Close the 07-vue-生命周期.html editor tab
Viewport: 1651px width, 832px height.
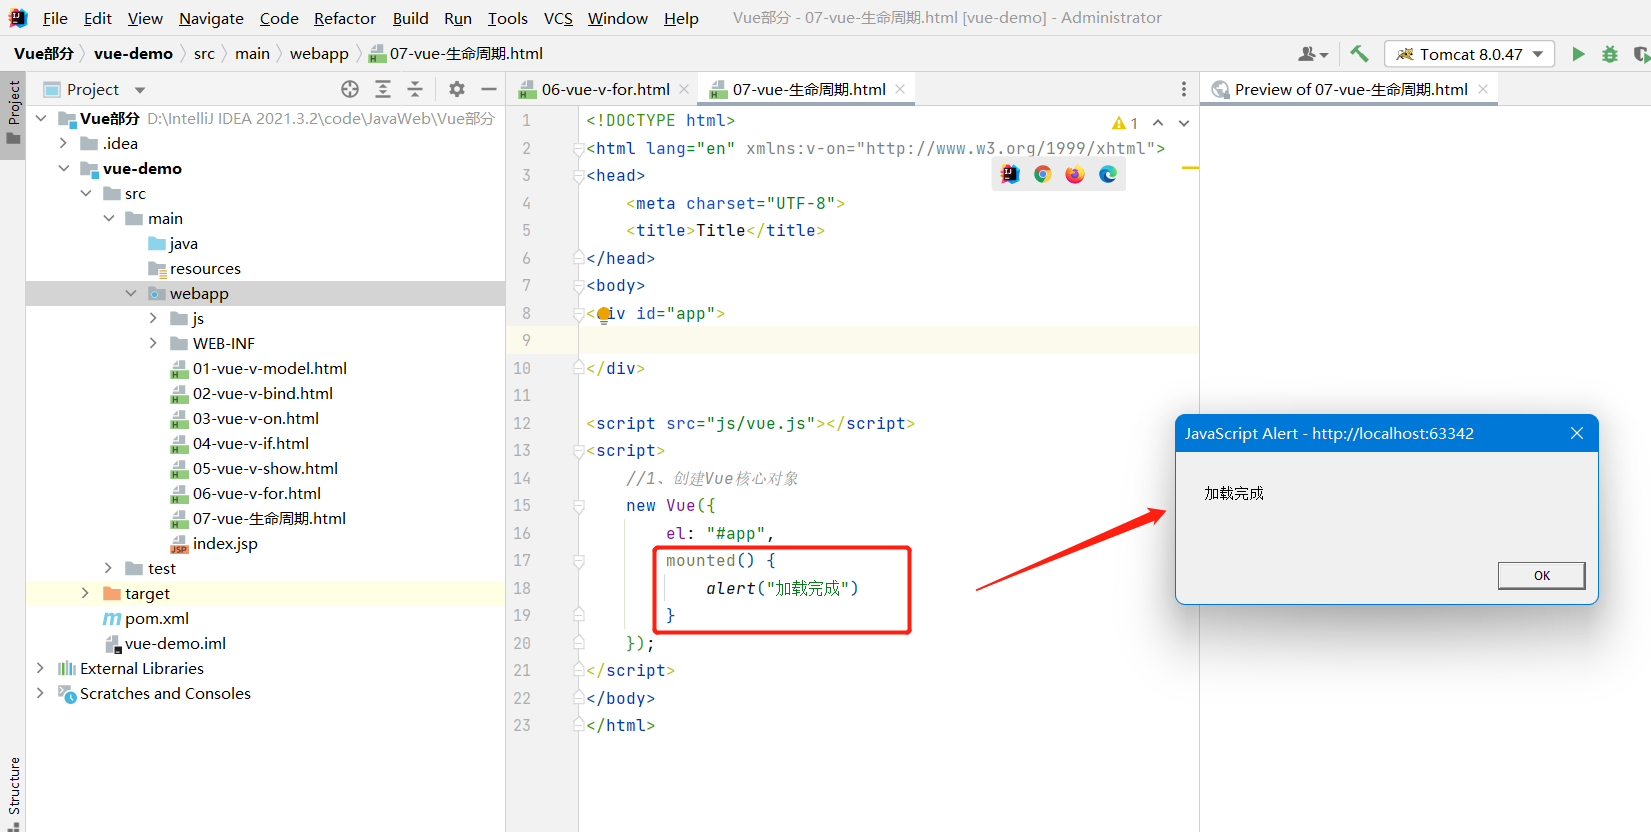[900, 89]
